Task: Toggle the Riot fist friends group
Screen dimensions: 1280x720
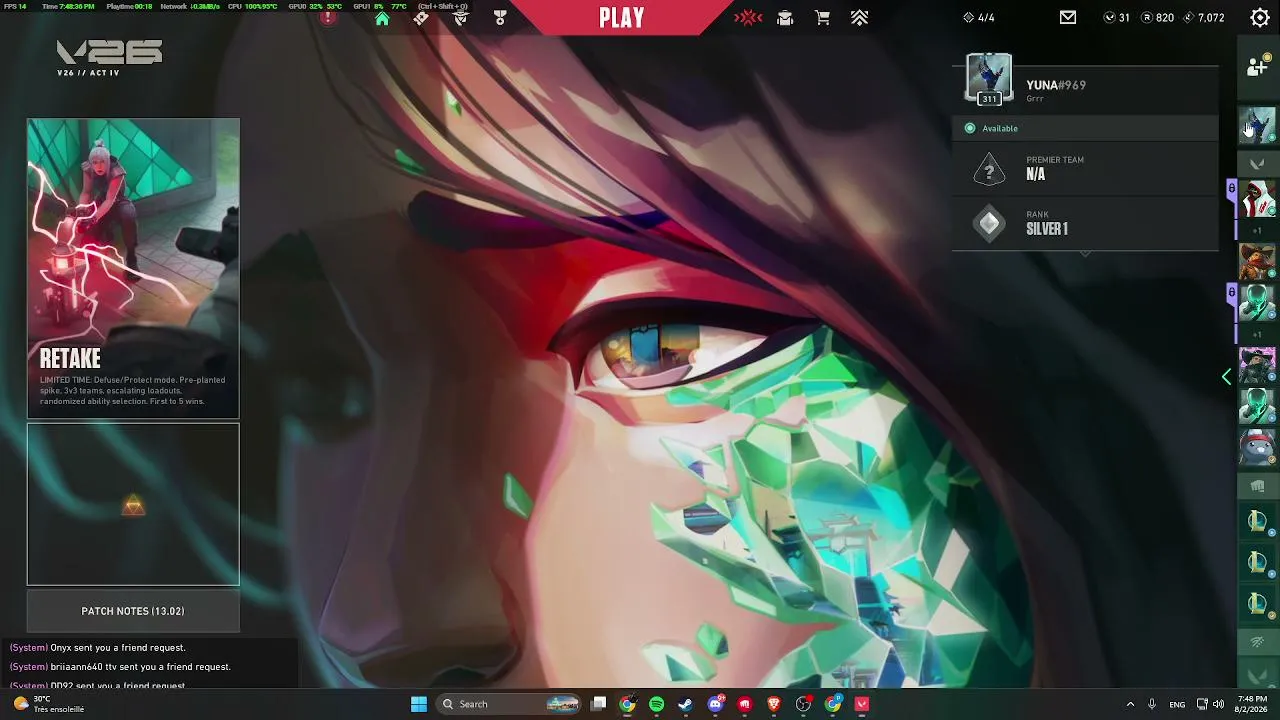Action: (x=1258, y=487)
